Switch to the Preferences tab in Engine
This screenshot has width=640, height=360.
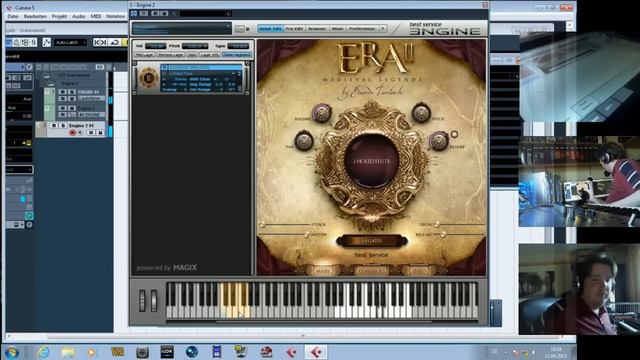[x=362, y=29]
